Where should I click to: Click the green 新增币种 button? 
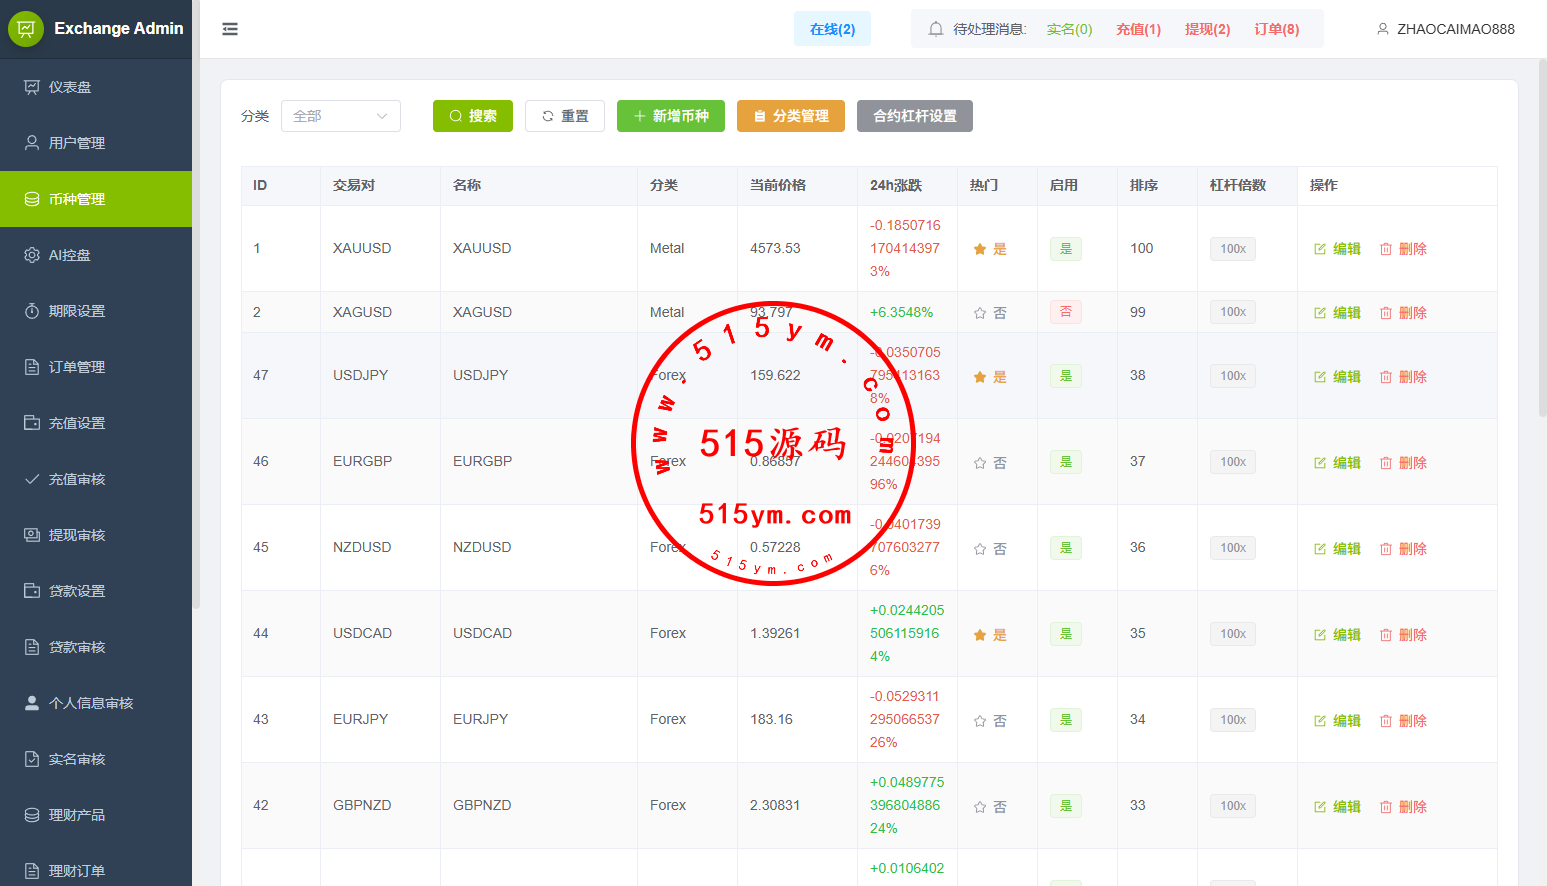point(670,116)
